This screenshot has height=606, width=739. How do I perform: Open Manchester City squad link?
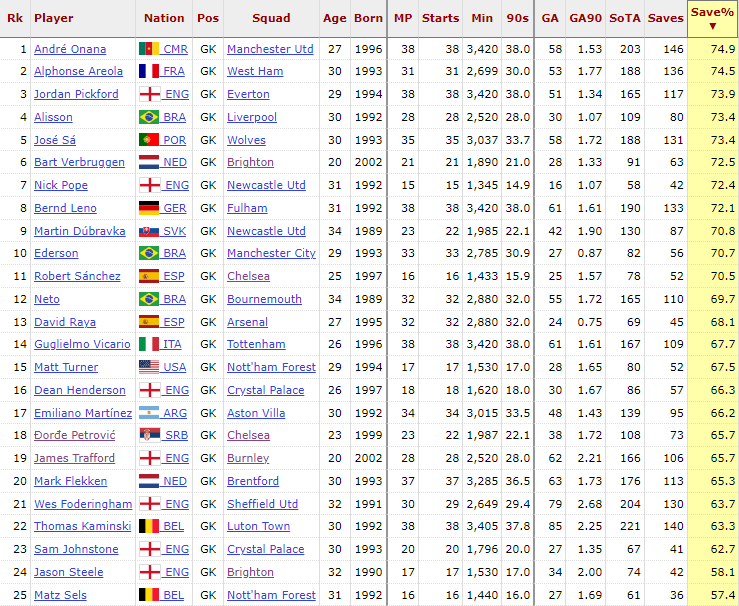pyautogui.click(x=271, y=253)
